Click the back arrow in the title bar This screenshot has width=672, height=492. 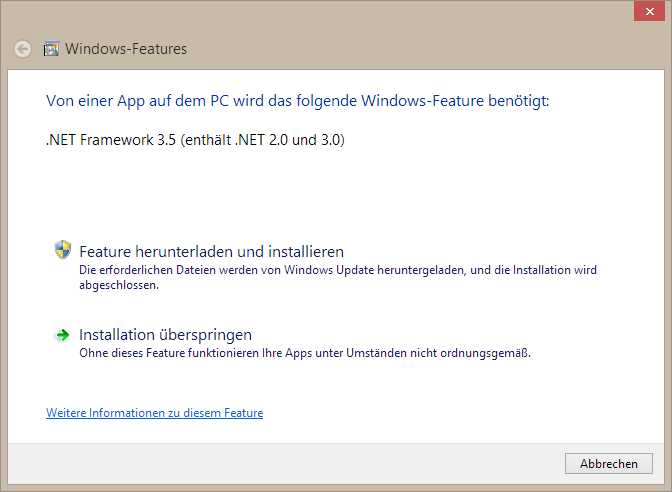point(23,49)
